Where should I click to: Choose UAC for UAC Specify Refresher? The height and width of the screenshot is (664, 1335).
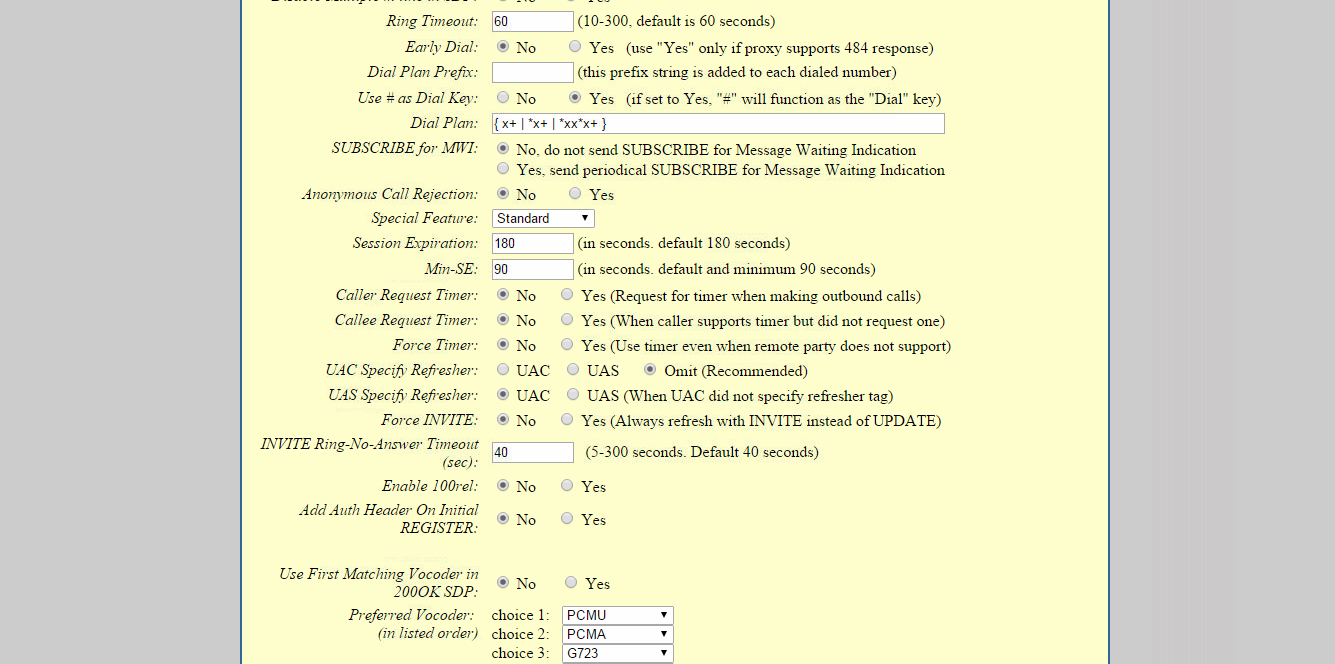point(502,369)
